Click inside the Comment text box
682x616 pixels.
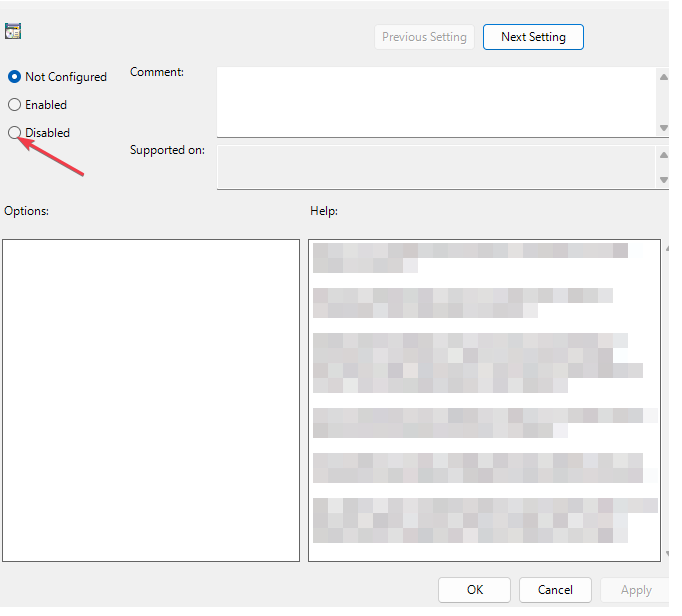click(x=436, y=102)
